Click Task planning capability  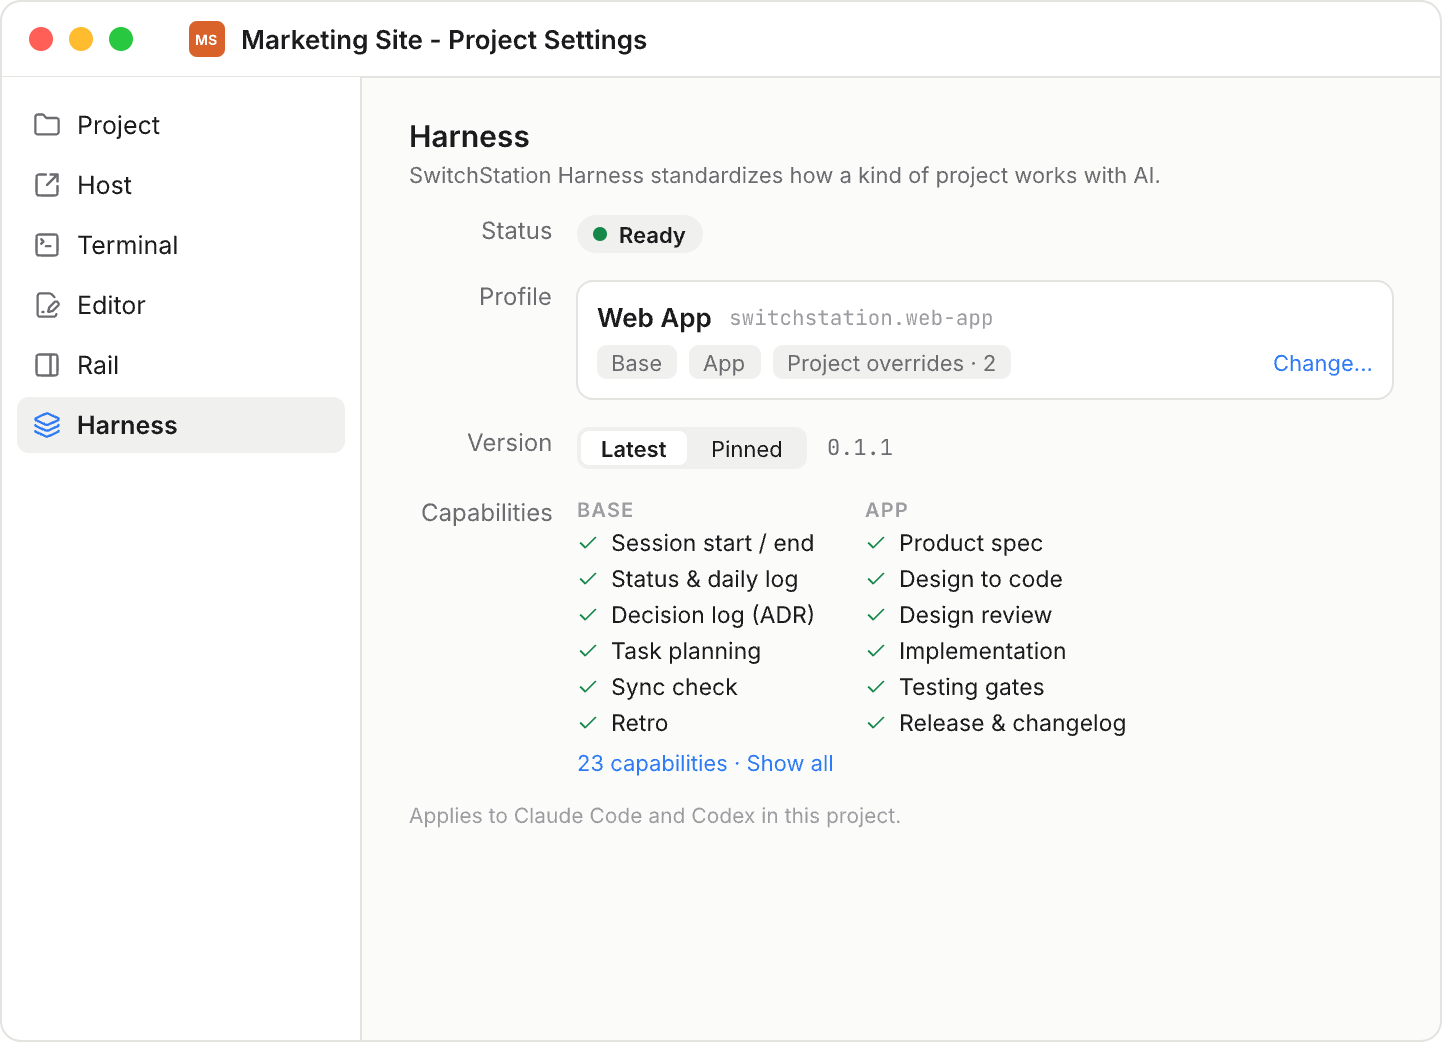686,651
